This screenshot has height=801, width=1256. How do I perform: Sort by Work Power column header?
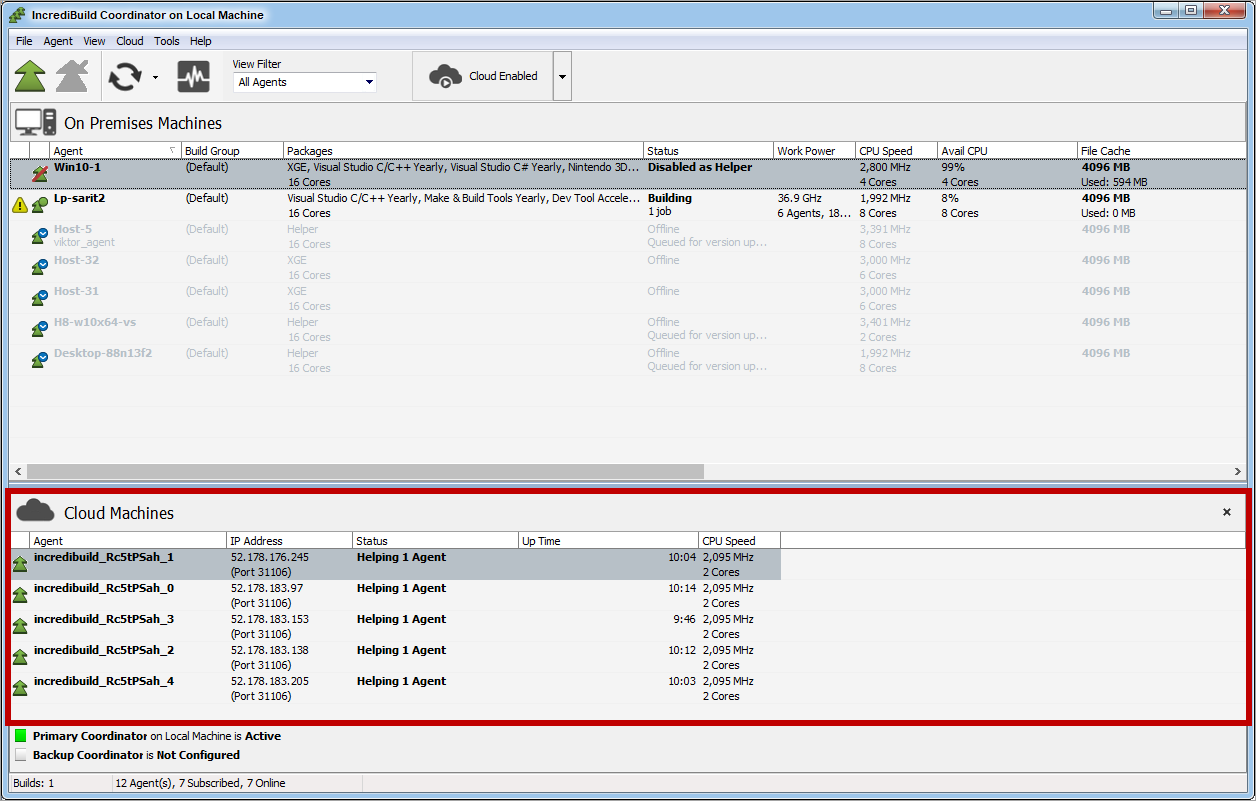(x=814, y=150)
